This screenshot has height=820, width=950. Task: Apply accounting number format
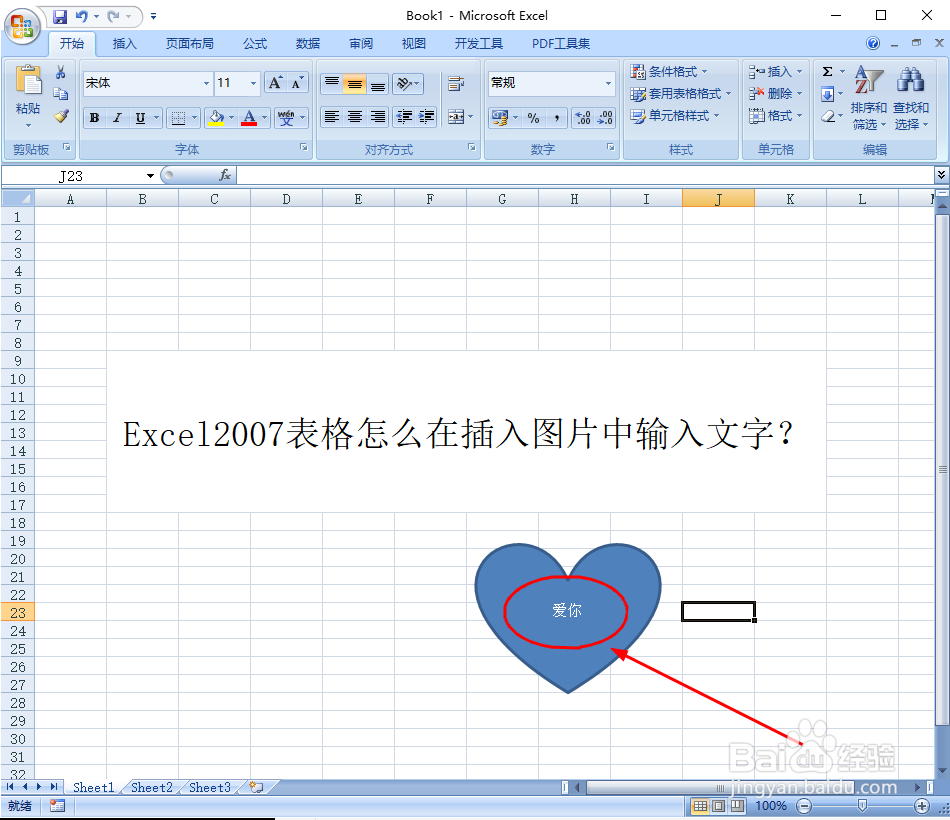tap(500, 118)
